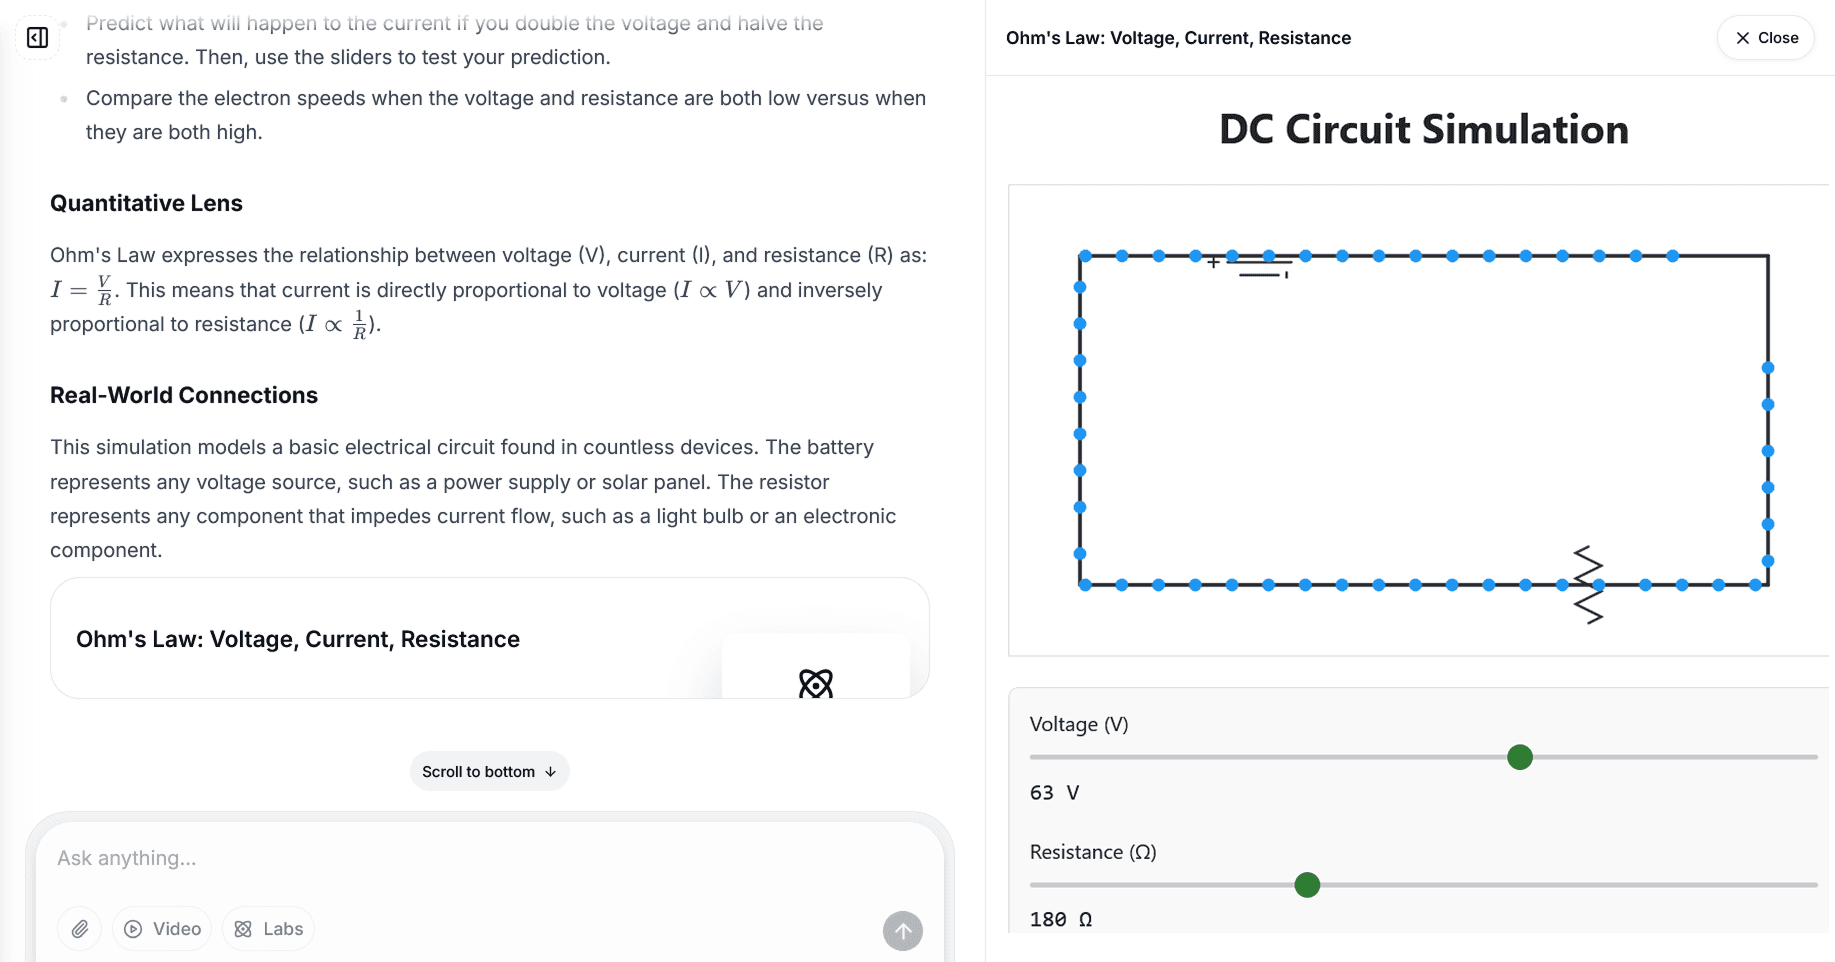Click the right end of the Voltage slider track
The height and width of the screenshot is (962, 1835).
coord(1812,757)
